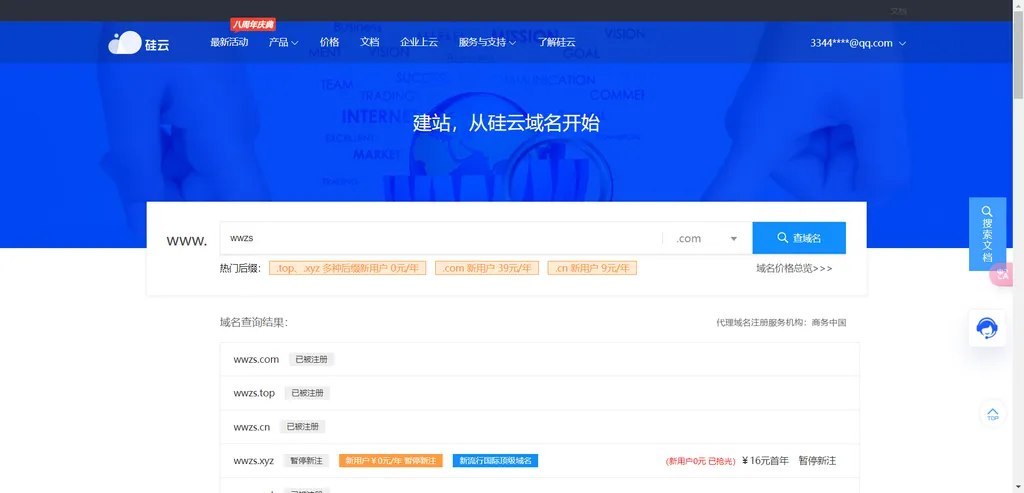Click the 已被注册 label beside wwzs.top

tap(308, 393)
